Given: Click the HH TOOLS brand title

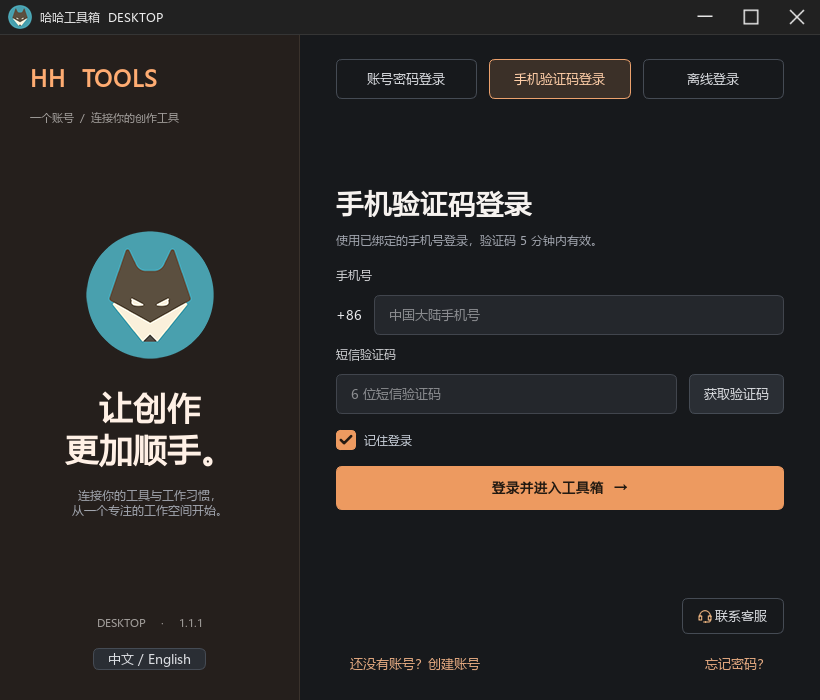Looking at the screenshot, I should pos(94,78).
